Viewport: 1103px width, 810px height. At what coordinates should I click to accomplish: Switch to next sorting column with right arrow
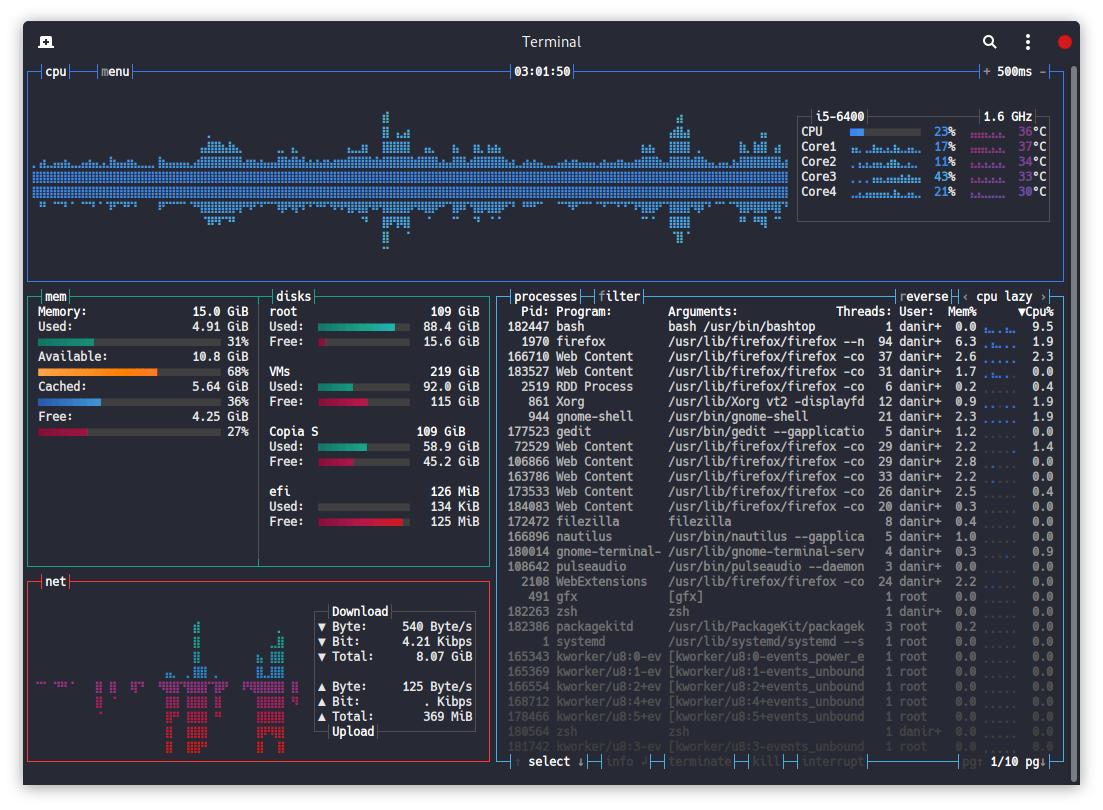click(1044, 297)
